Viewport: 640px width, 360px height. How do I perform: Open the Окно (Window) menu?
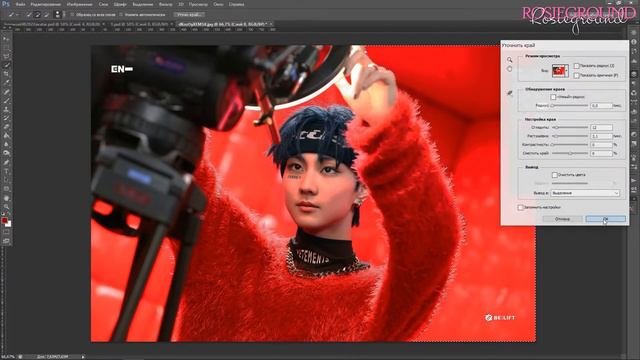click(218, 4)
